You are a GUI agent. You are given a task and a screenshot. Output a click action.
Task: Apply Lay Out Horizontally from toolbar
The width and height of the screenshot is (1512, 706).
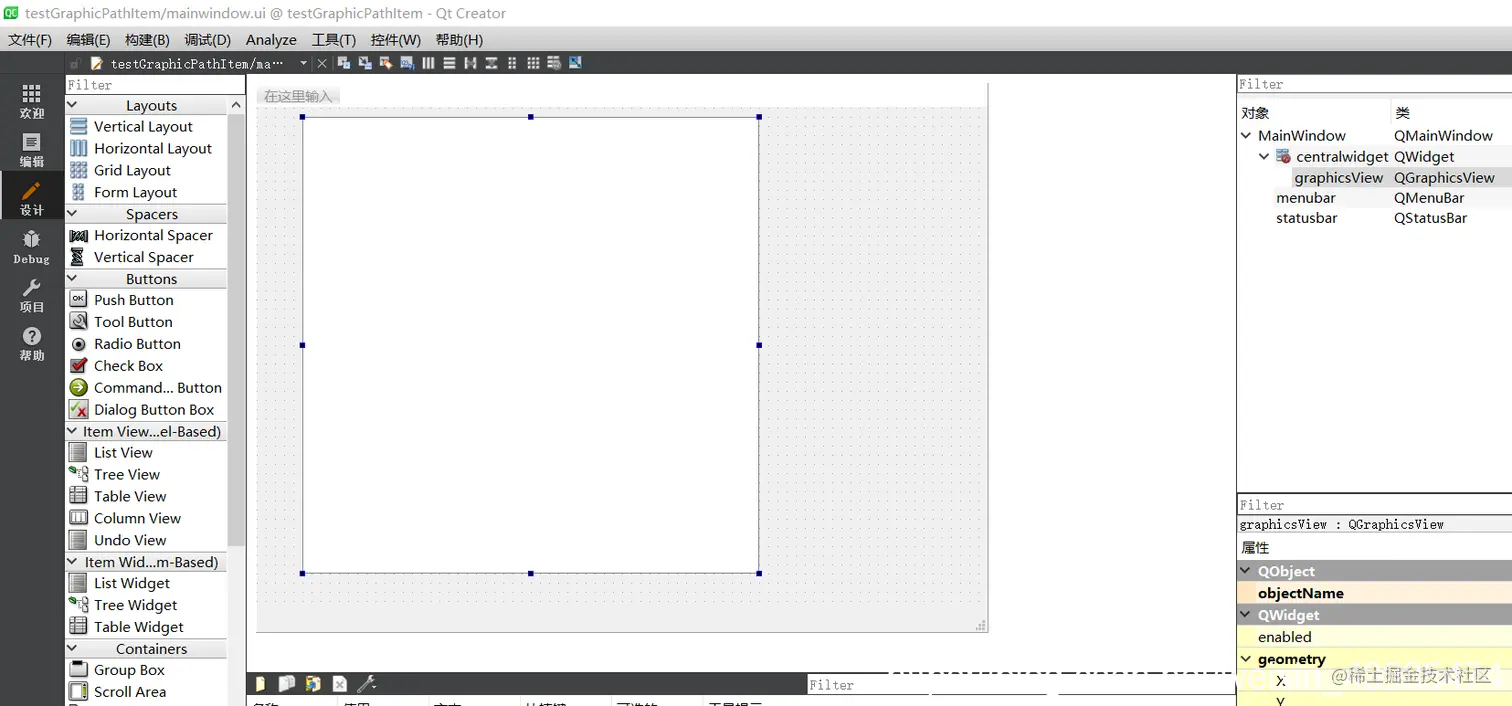pyautogui.click(x=428, y=63)
